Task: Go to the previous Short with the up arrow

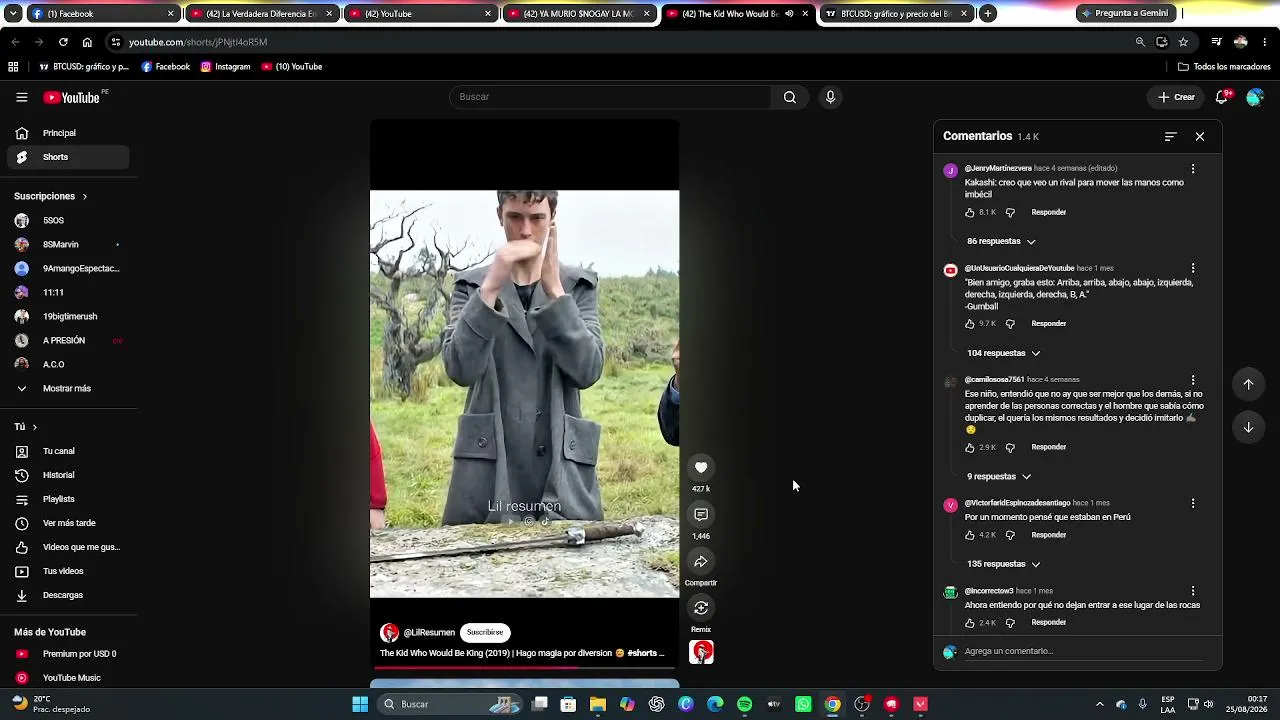Action: (x=1248, y=384)
